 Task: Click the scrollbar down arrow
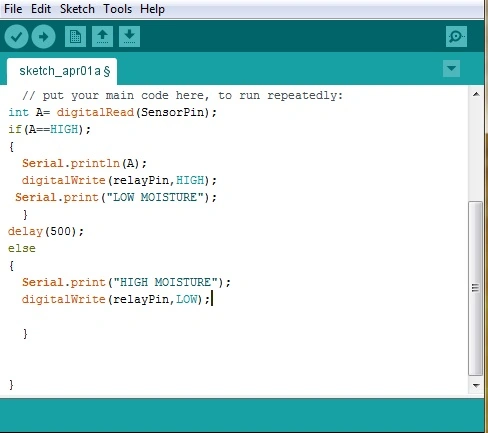[x=476, y=386]
